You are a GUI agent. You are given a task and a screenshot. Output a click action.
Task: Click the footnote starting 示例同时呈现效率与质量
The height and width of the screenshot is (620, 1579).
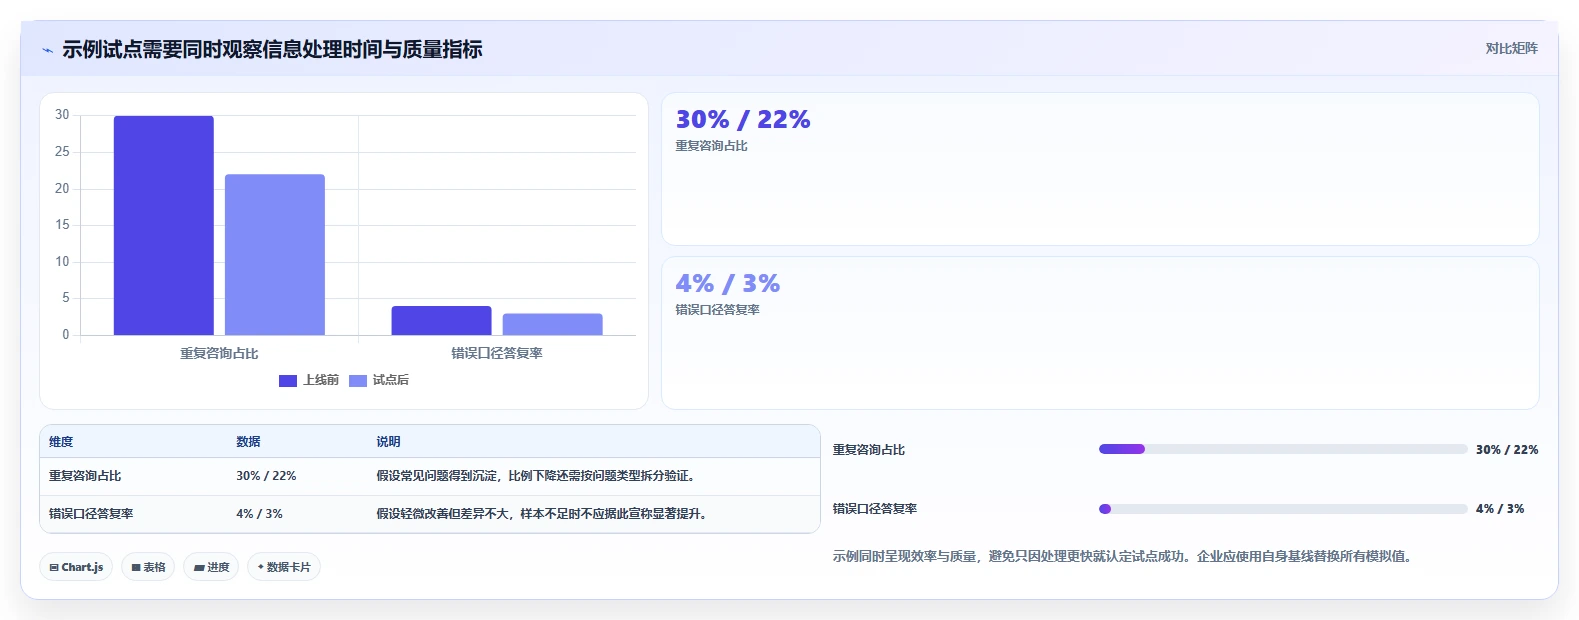pos(1122,557)
